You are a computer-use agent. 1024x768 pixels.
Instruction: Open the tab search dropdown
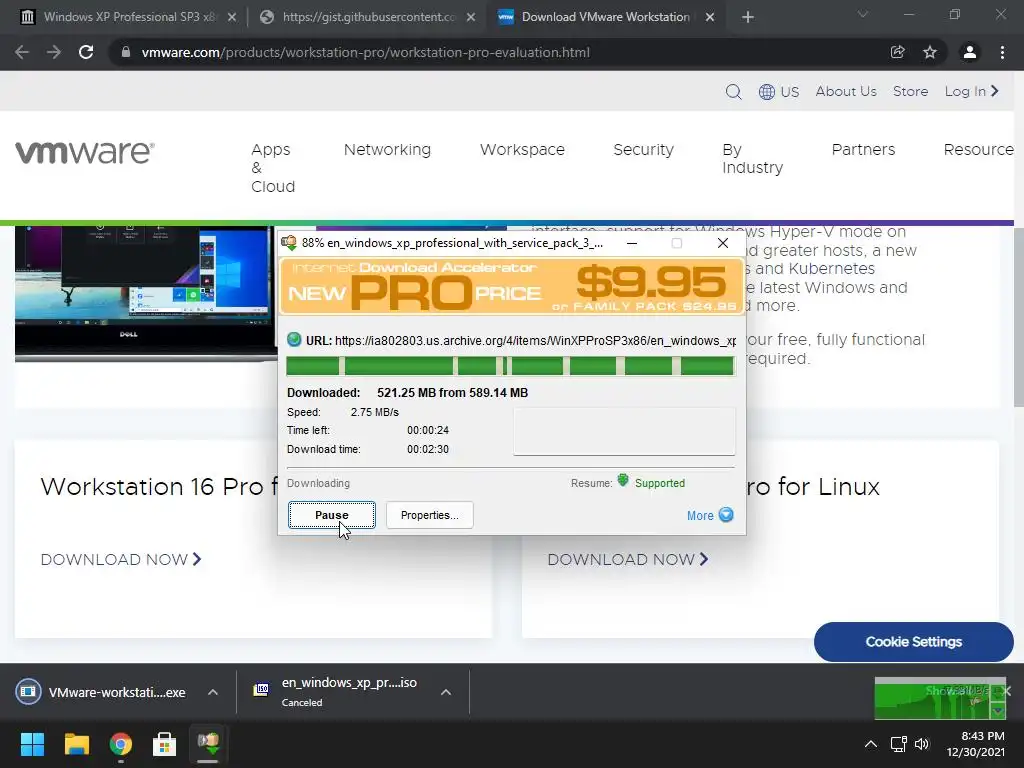[863, 14]
